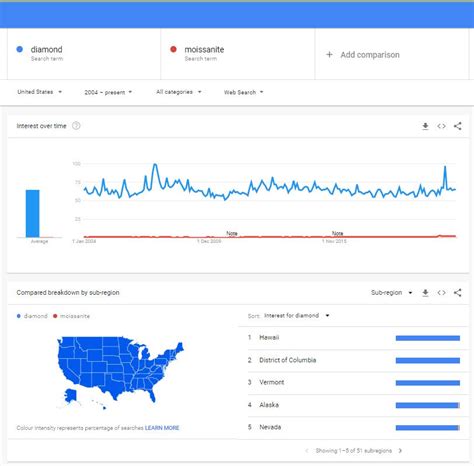Open help for Interest over time

point(76,126)
